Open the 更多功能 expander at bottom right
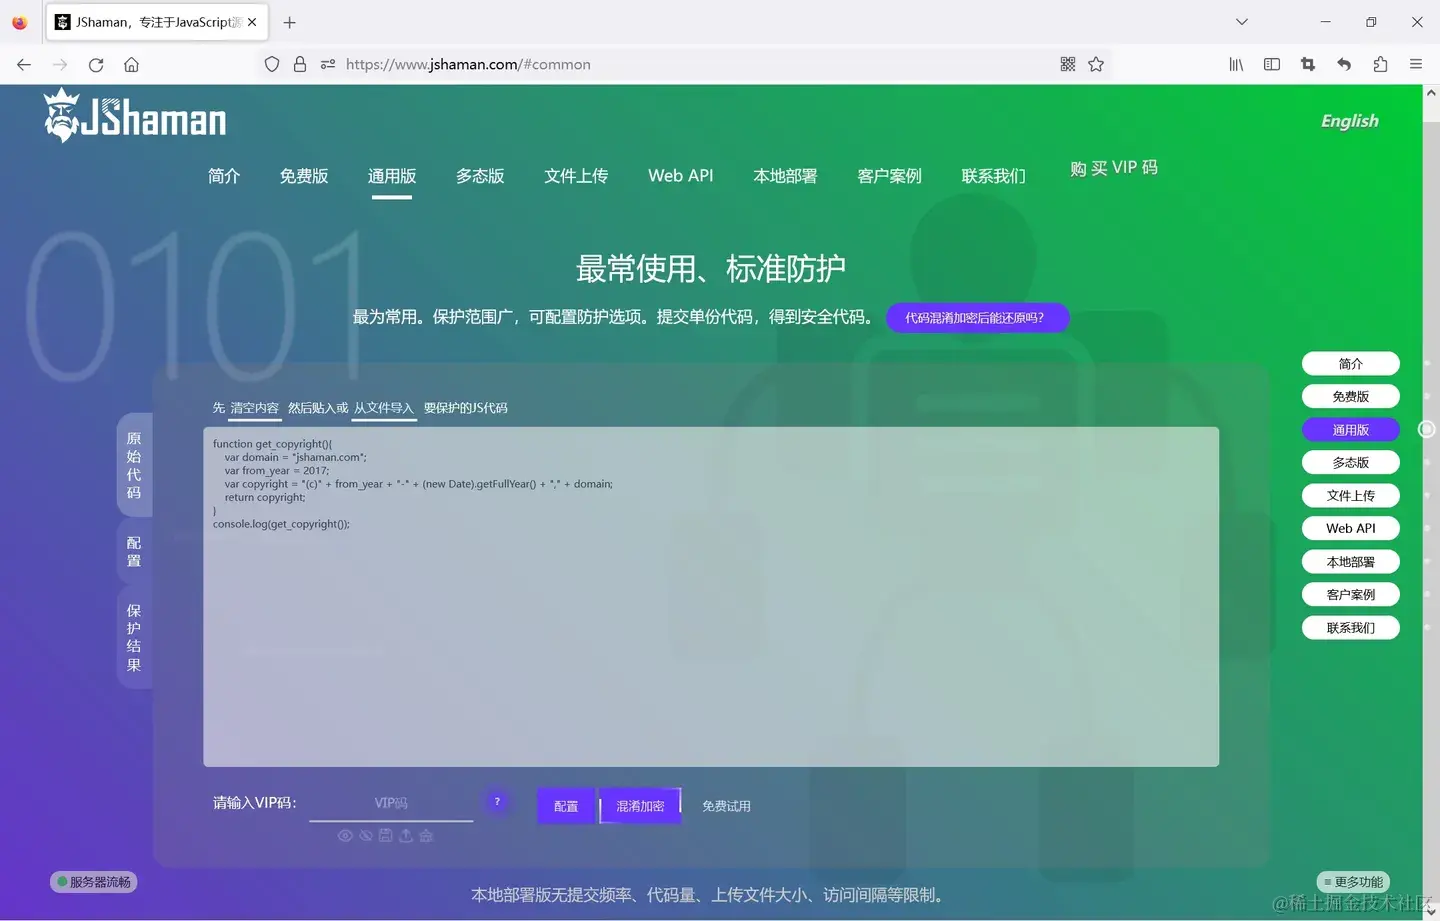 (1353, 881)
